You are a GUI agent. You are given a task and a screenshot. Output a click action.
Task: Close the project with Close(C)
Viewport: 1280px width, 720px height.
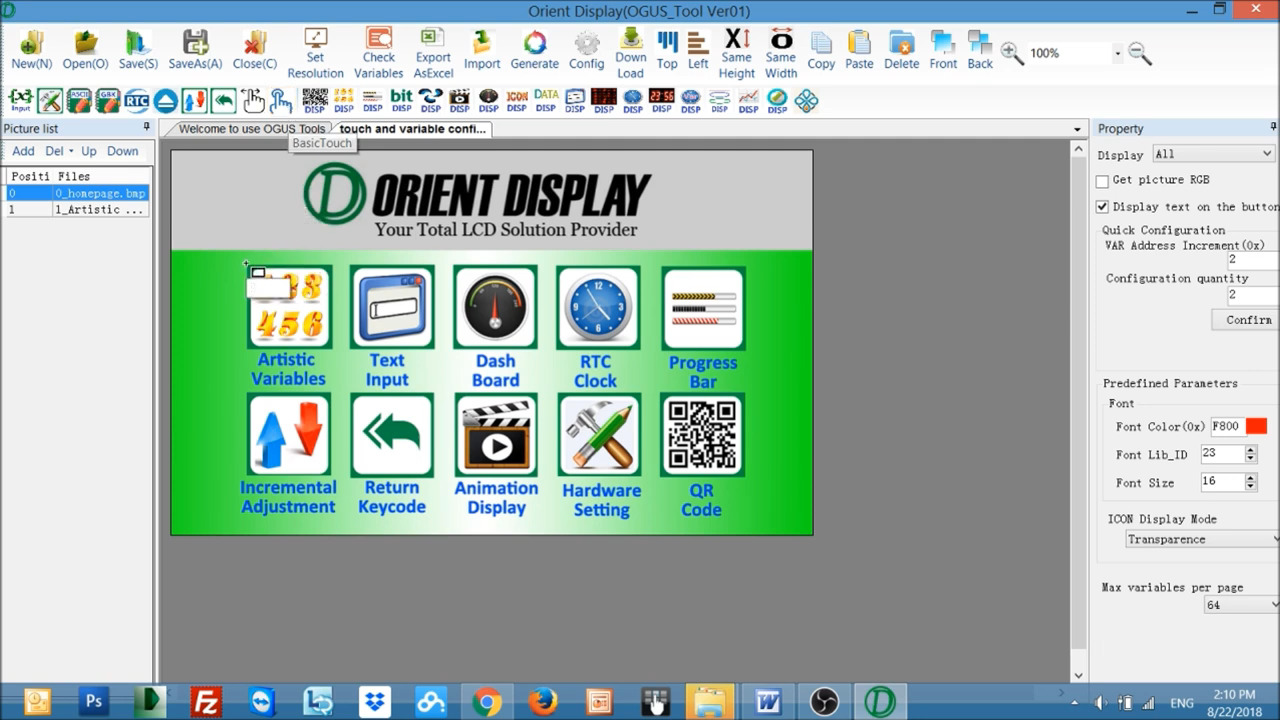tap(255, 50)
